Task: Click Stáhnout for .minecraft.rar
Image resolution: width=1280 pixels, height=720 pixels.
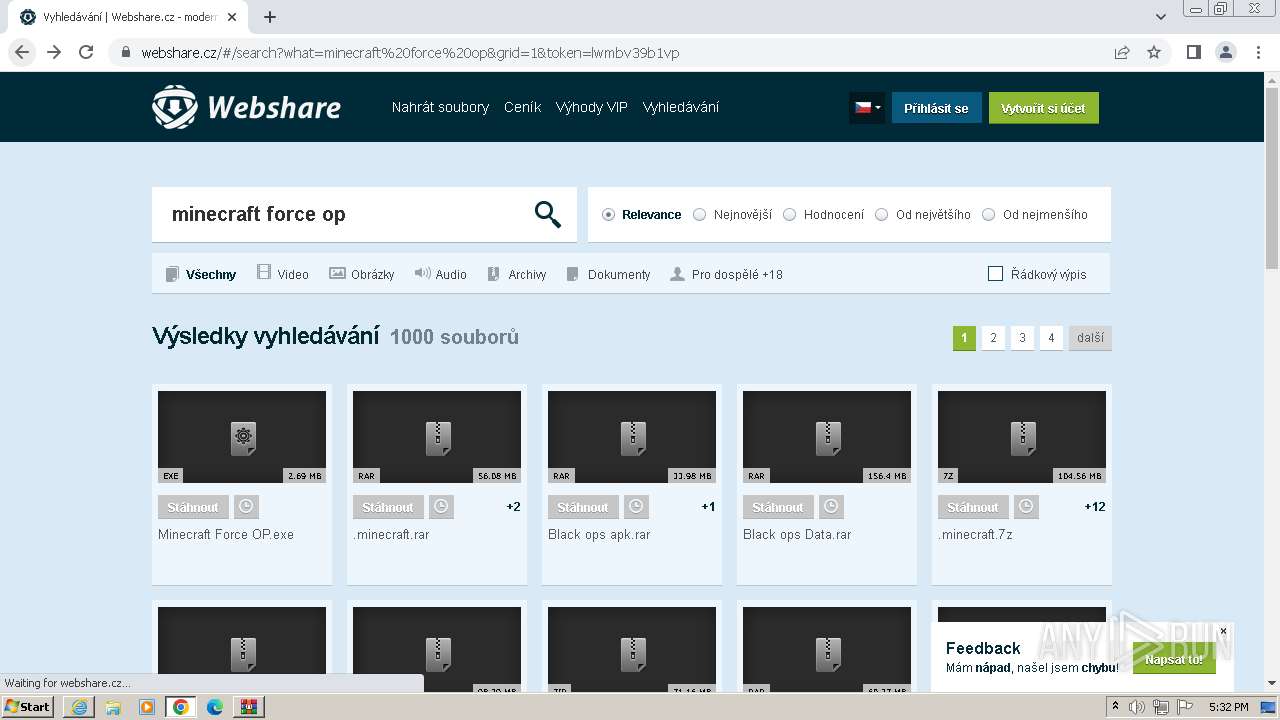Action: point(388,507)
